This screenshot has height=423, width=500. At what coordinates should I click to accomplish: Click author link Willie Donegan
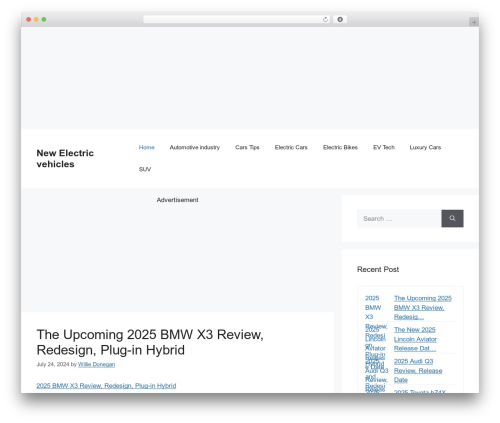(96, 364)
